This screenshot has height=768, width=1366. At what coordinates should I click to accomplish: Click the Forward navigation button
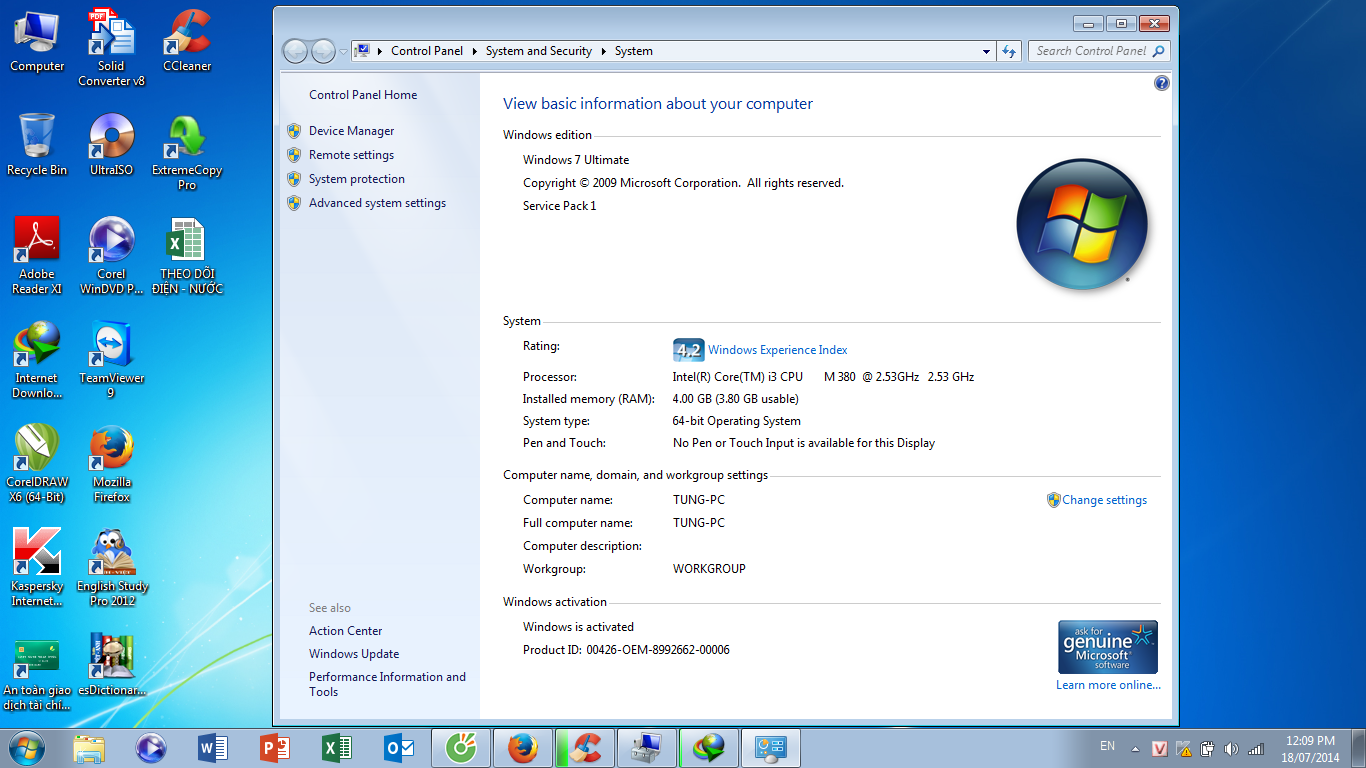323,51
